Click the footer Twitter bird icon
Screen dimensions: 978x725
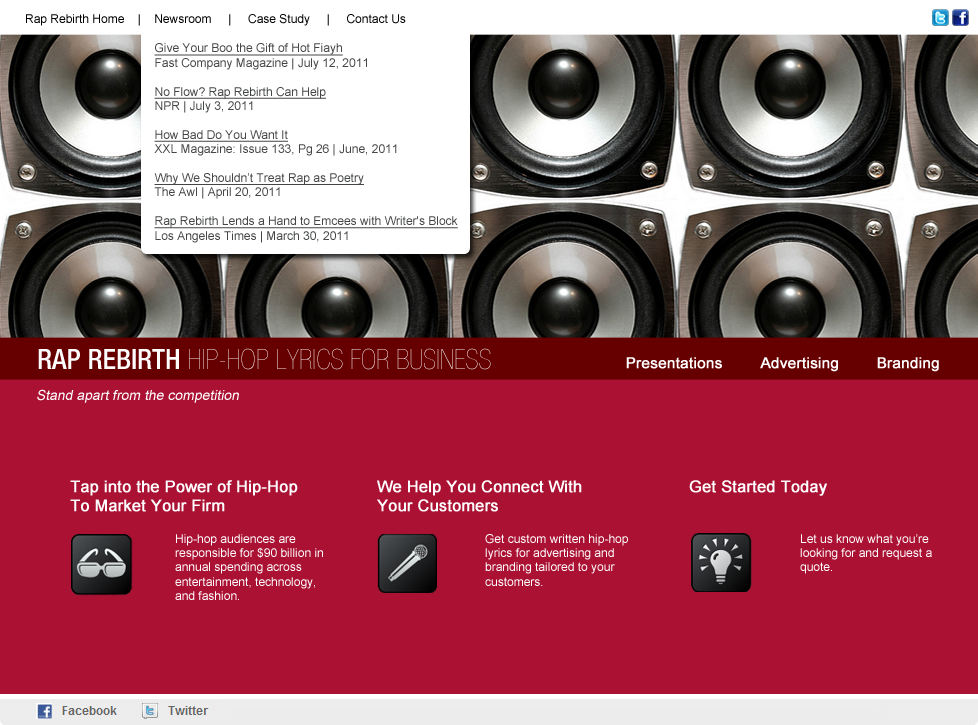click(150, 711)
